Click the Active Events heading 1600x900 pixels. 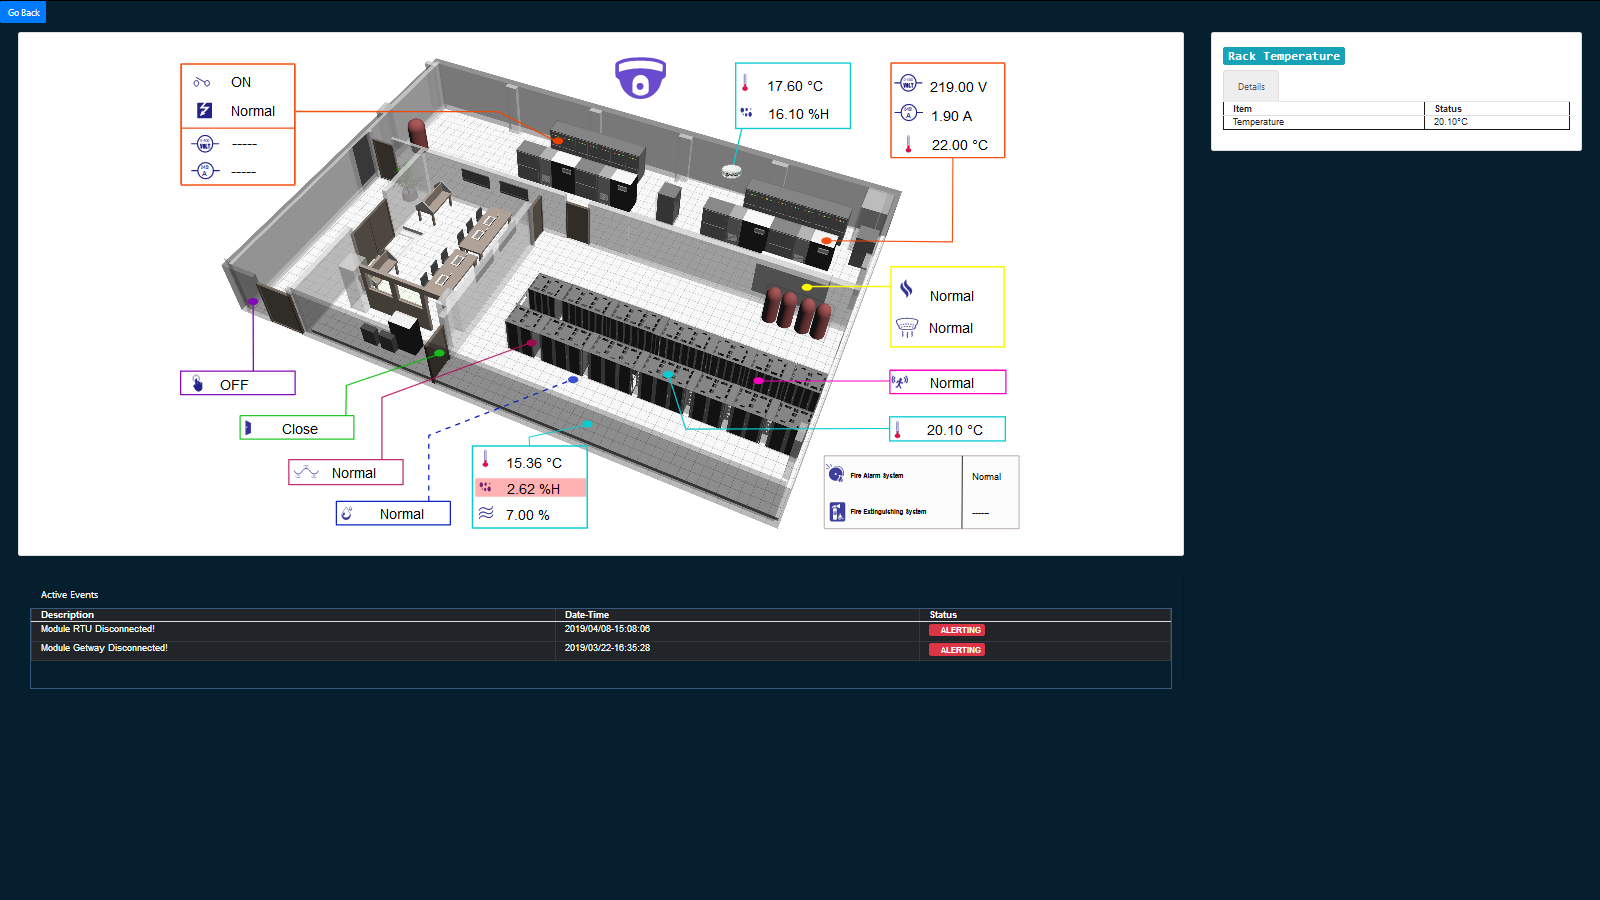[69, 595]
